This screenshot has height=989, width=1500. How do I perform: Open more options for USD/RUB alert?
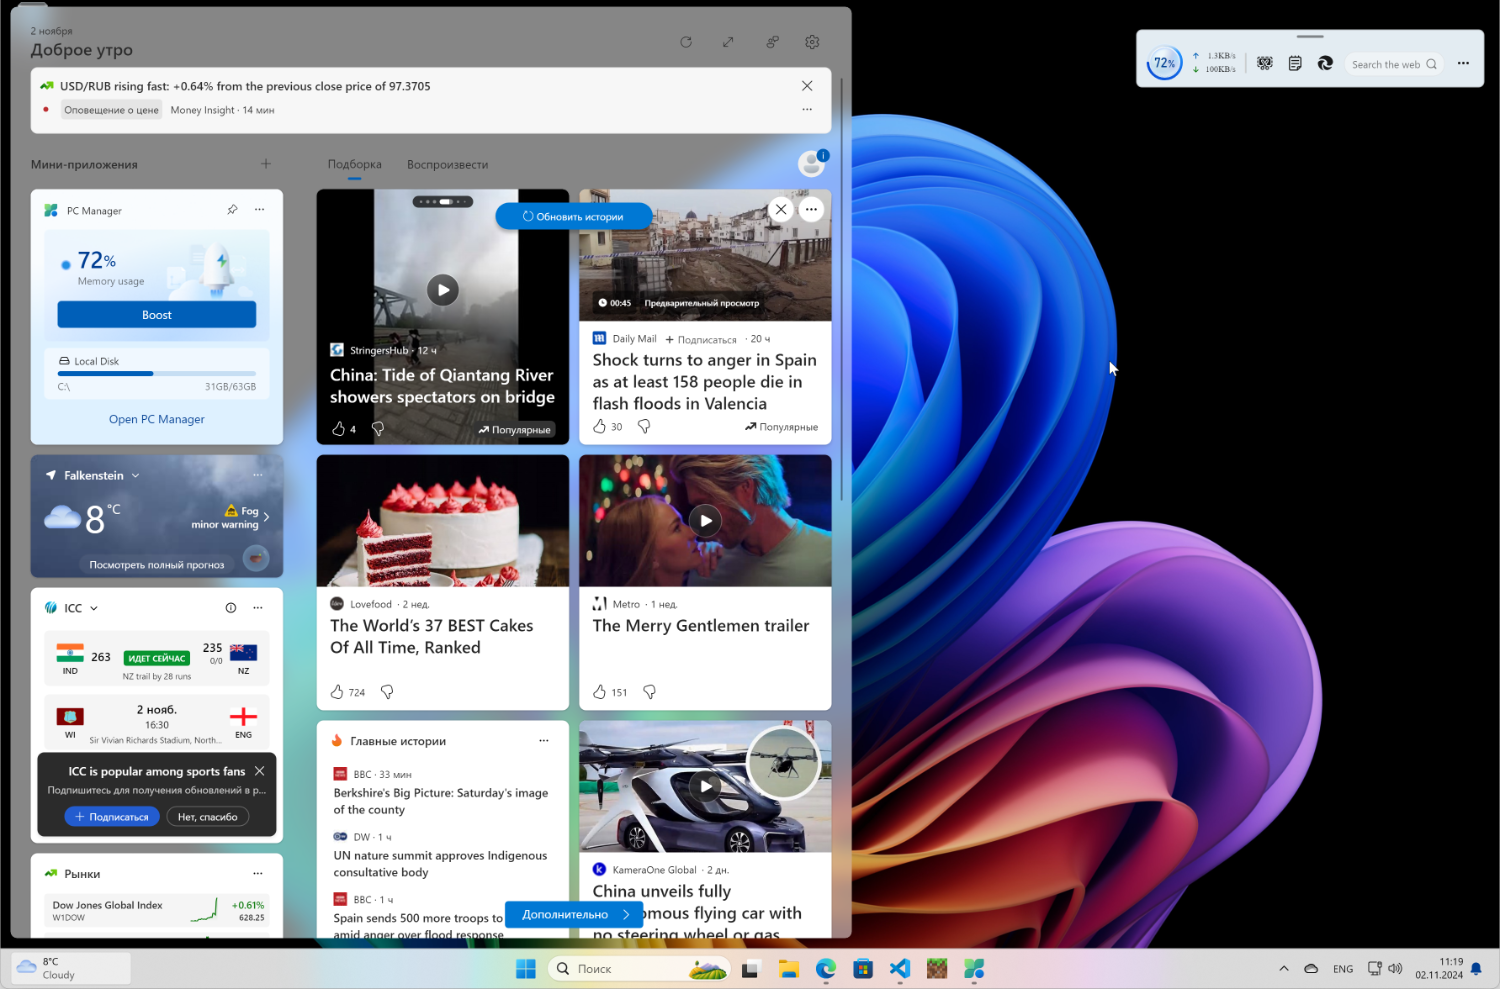click(x=807, y=109)
